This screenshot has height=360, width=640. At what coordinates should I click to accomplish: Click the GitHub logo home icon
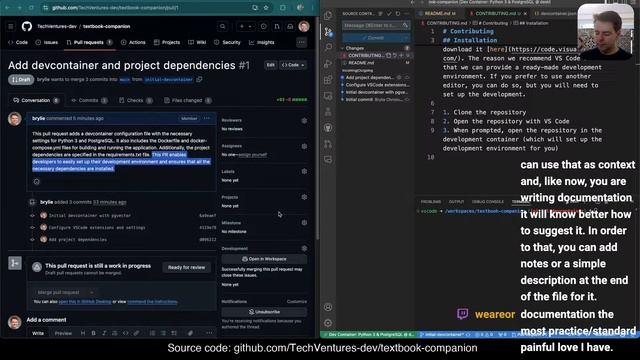[27, 27]
